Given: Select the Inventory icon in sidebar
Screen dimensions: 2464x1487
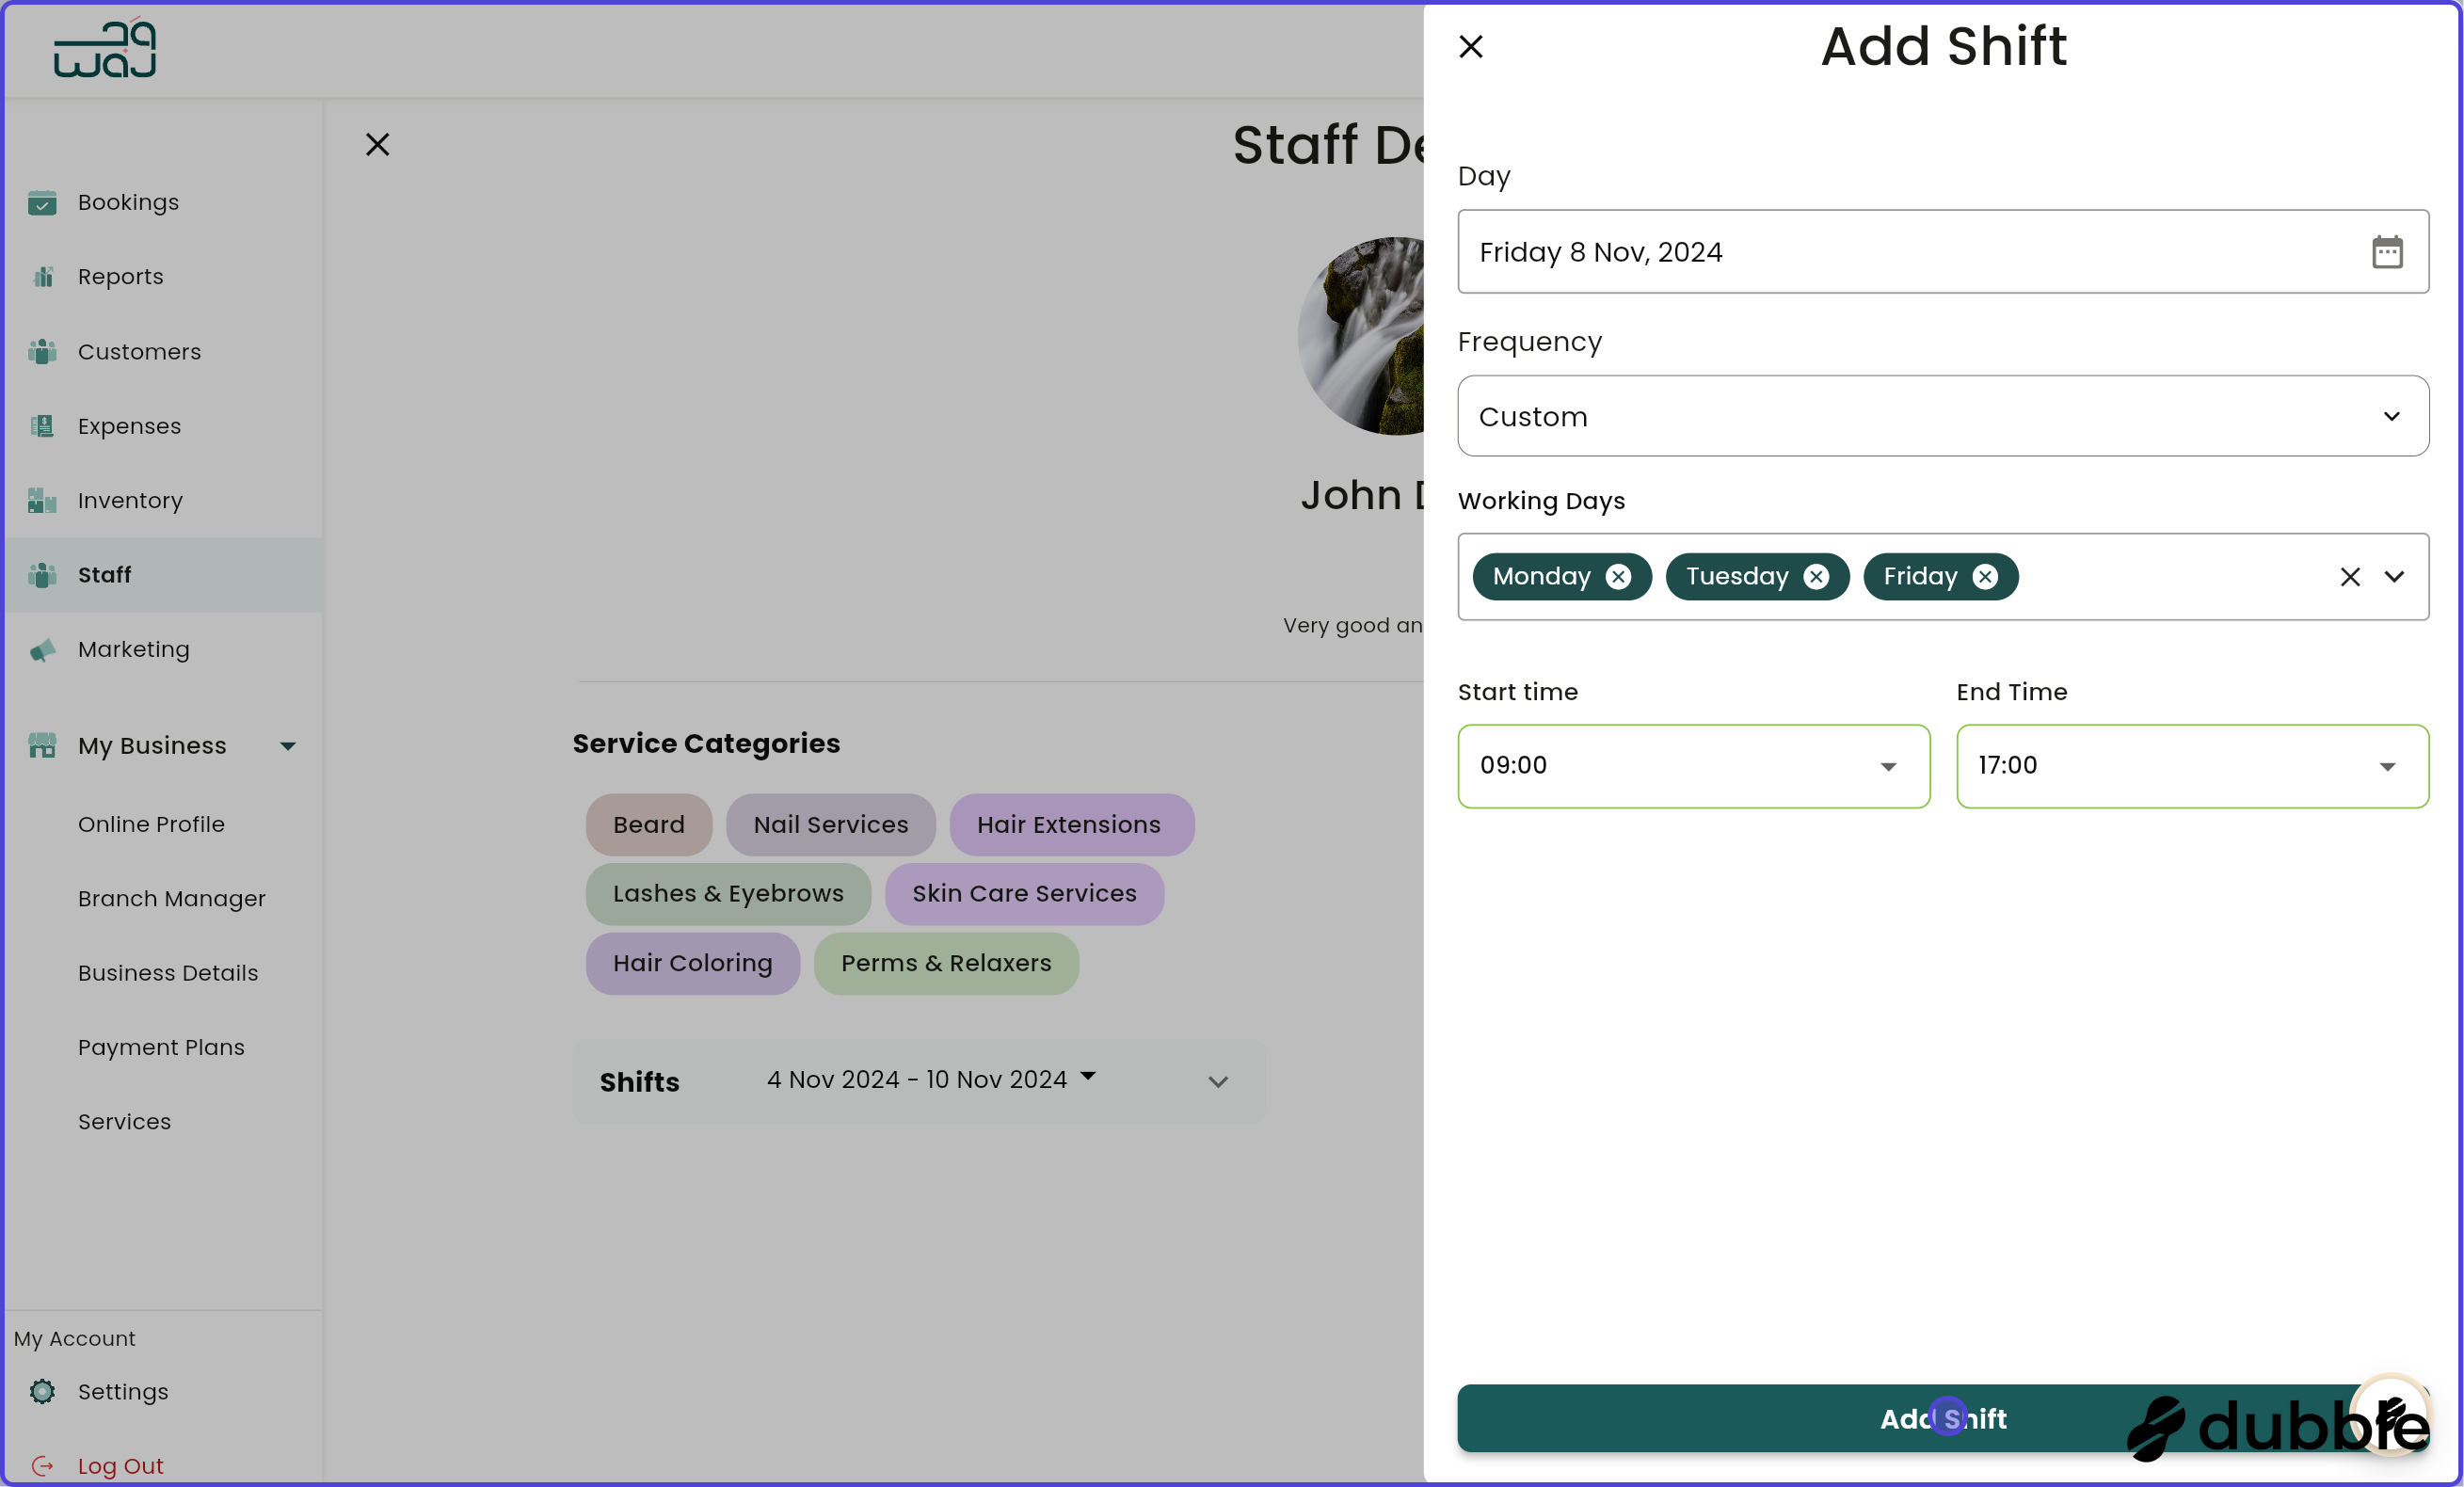Looking at the screenshot, I should tap(43, 500).
